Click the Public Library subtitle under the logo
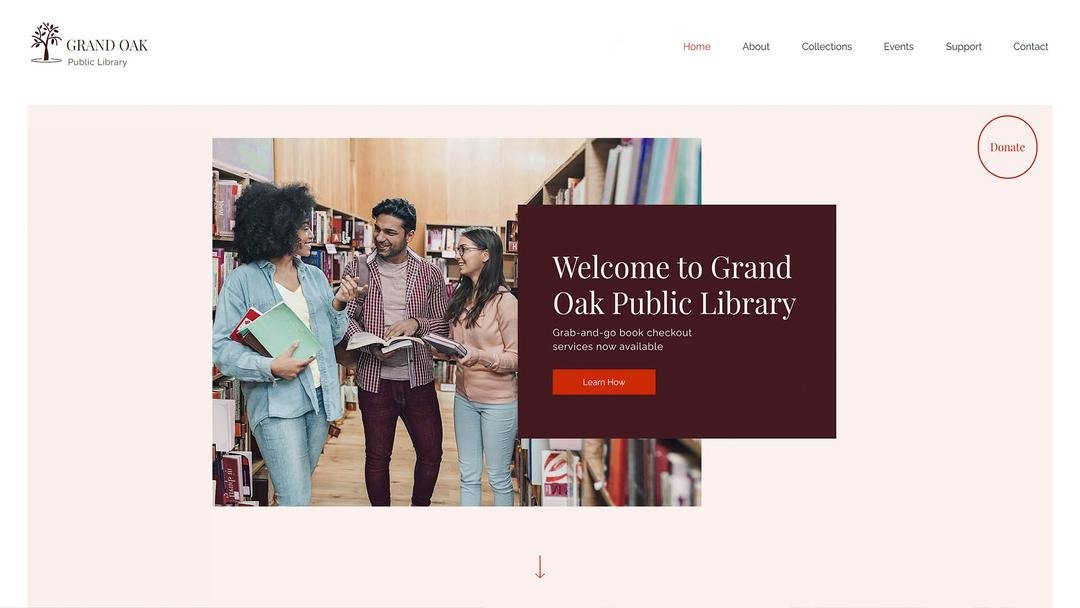Screen dimensions: 1080x608 (x=97, y=62)
